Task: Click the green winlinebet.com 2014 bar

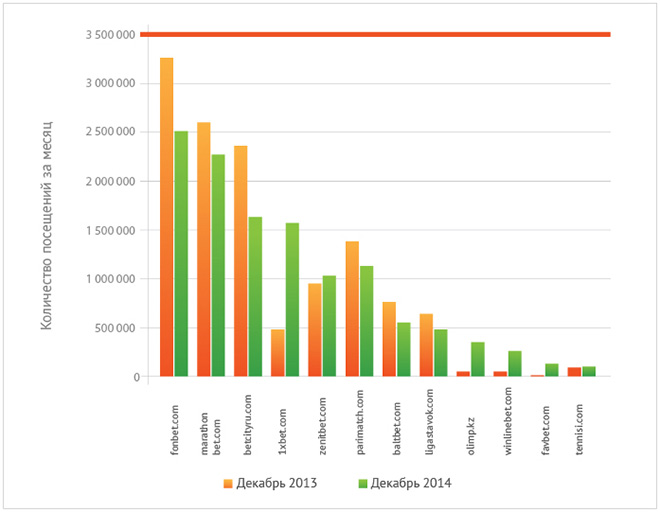Action: click(x=515, y=363)
